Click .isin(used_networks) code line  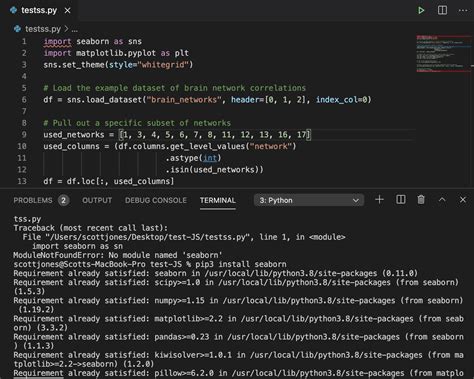click(x=214, y=170)
